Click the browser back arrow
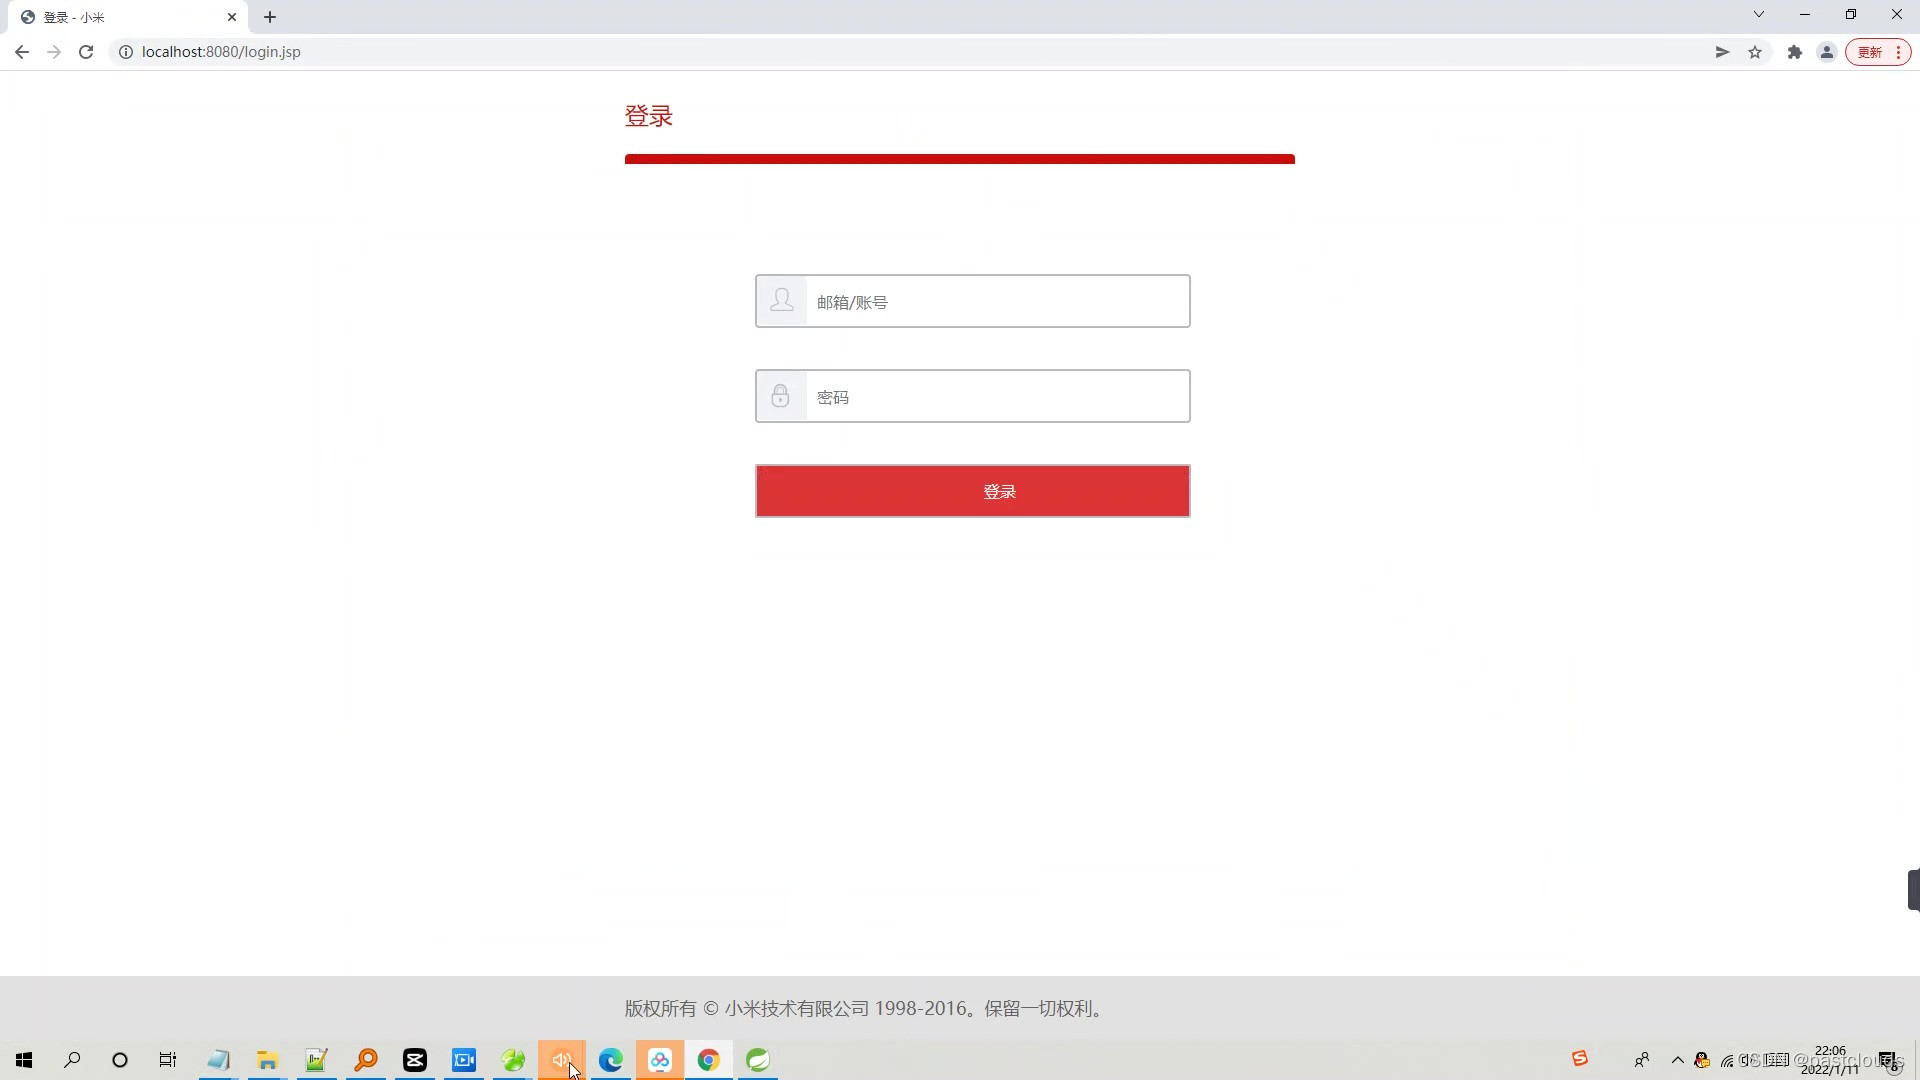Image resolution: width=1920 pixels, height=1080 pixels. [22, 52]
